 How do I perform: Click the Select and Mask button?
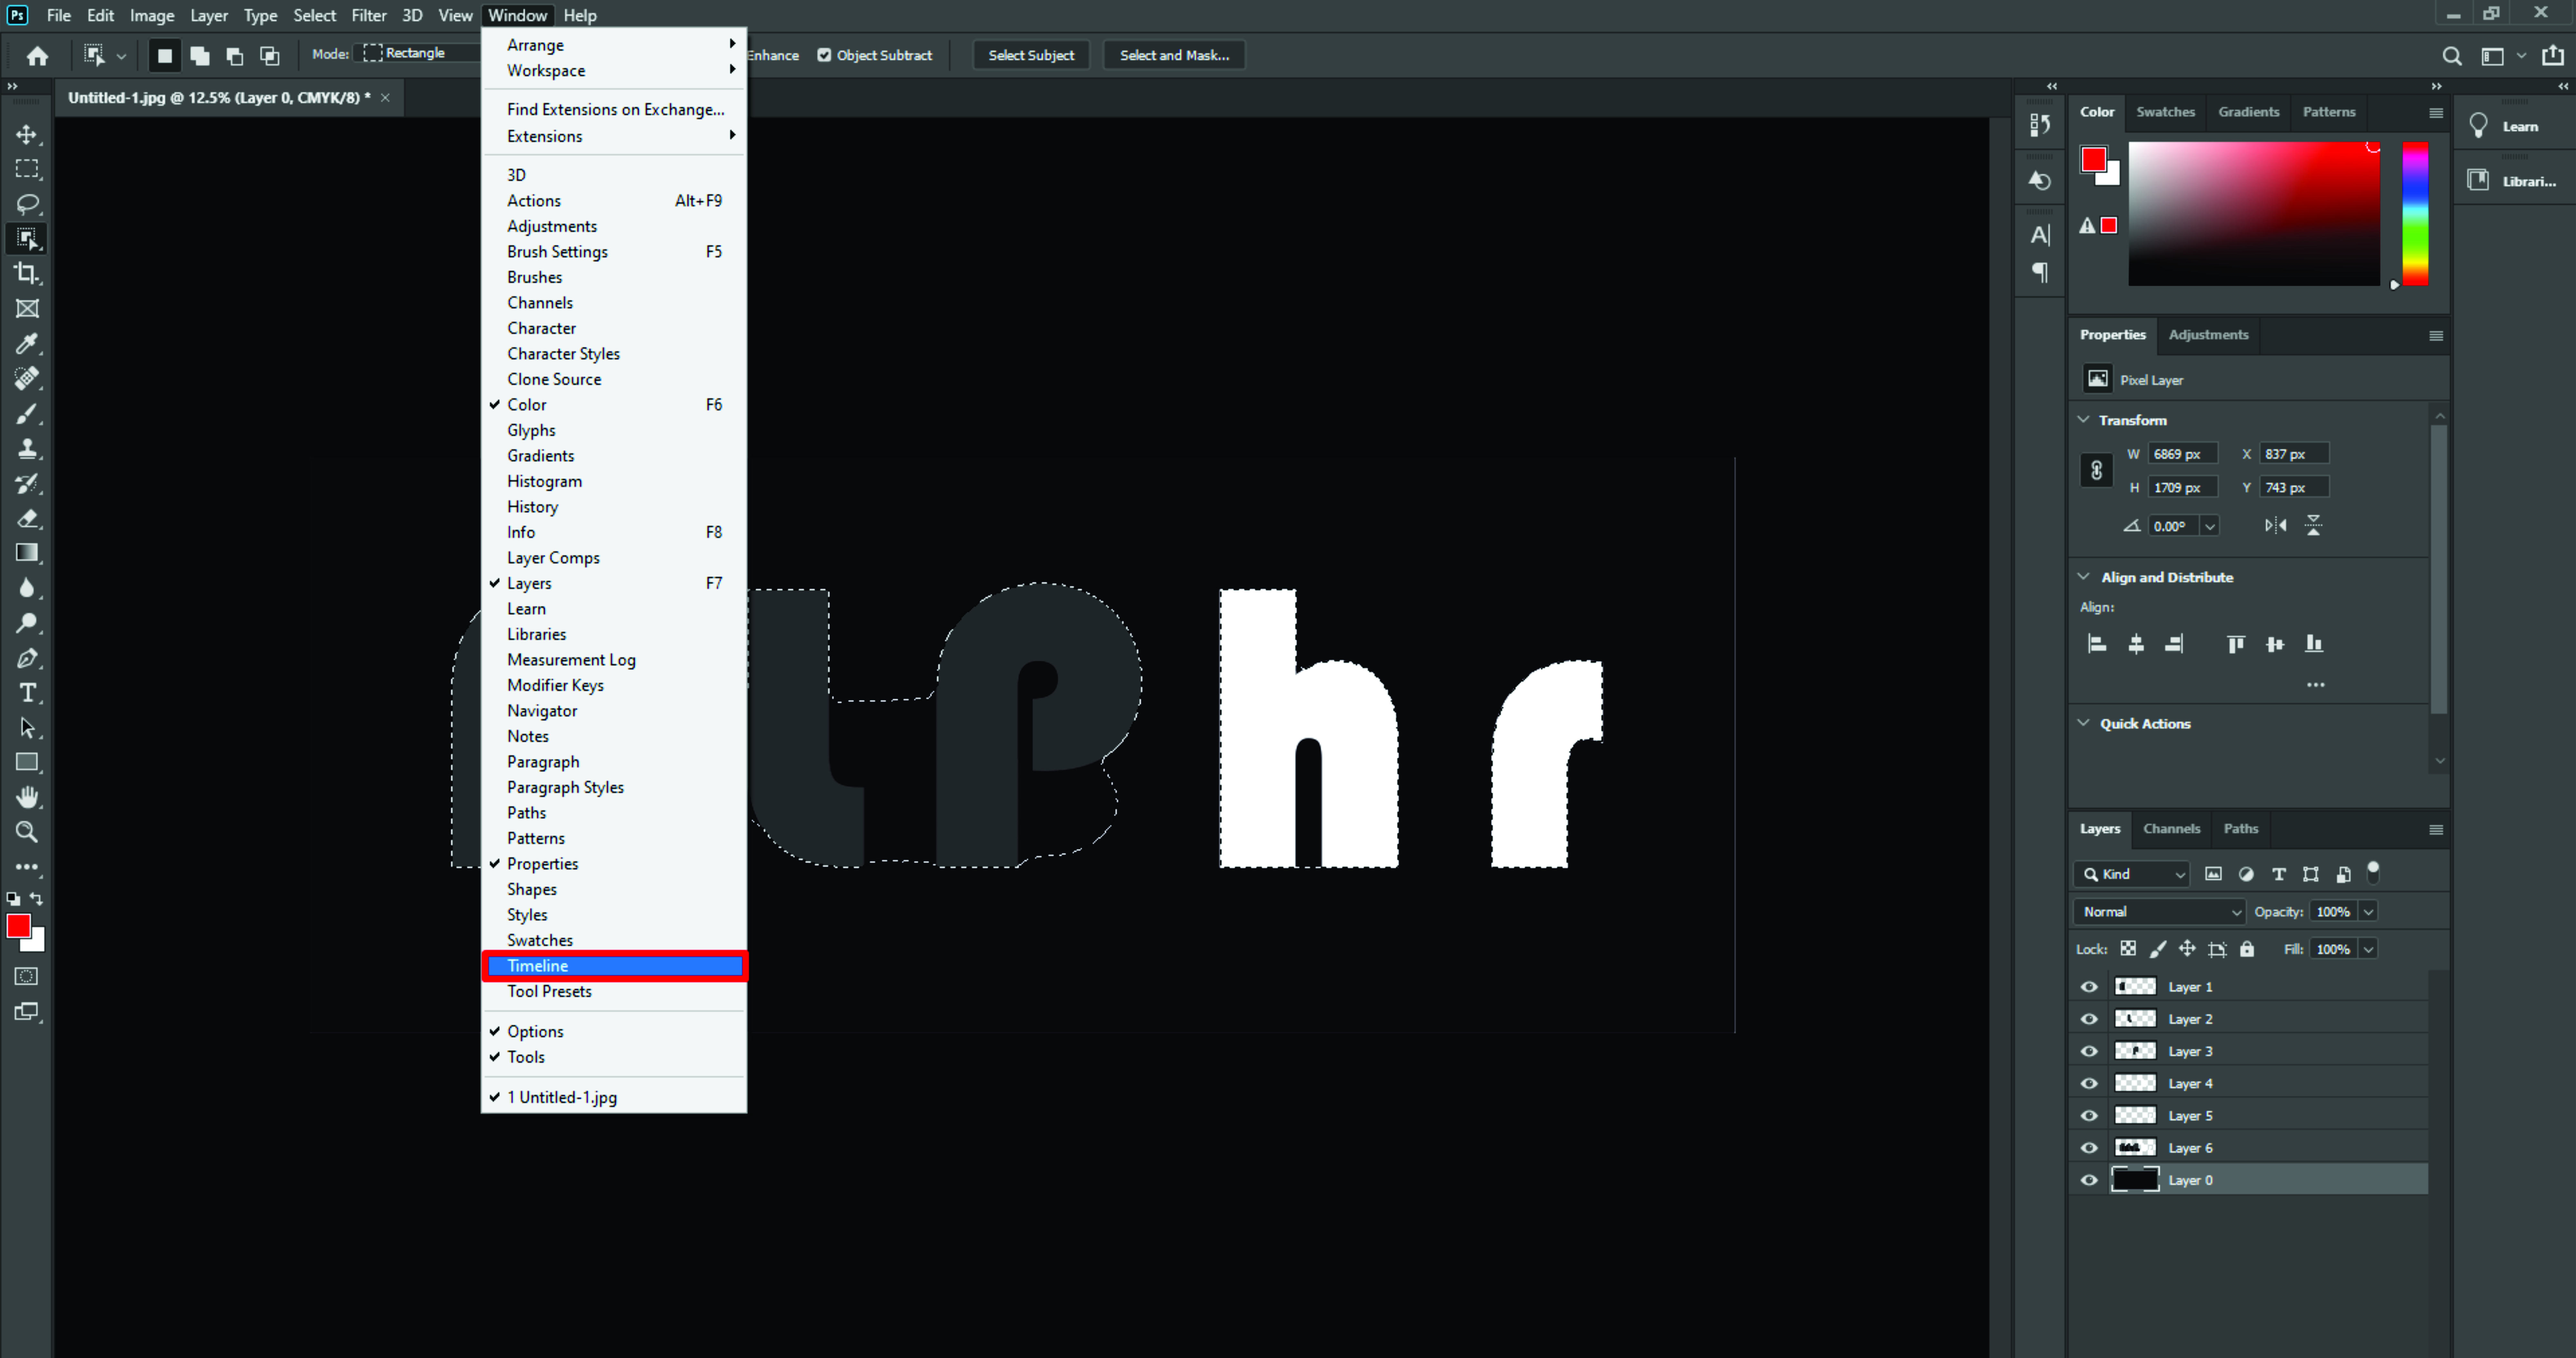[x=1174, y=55]
